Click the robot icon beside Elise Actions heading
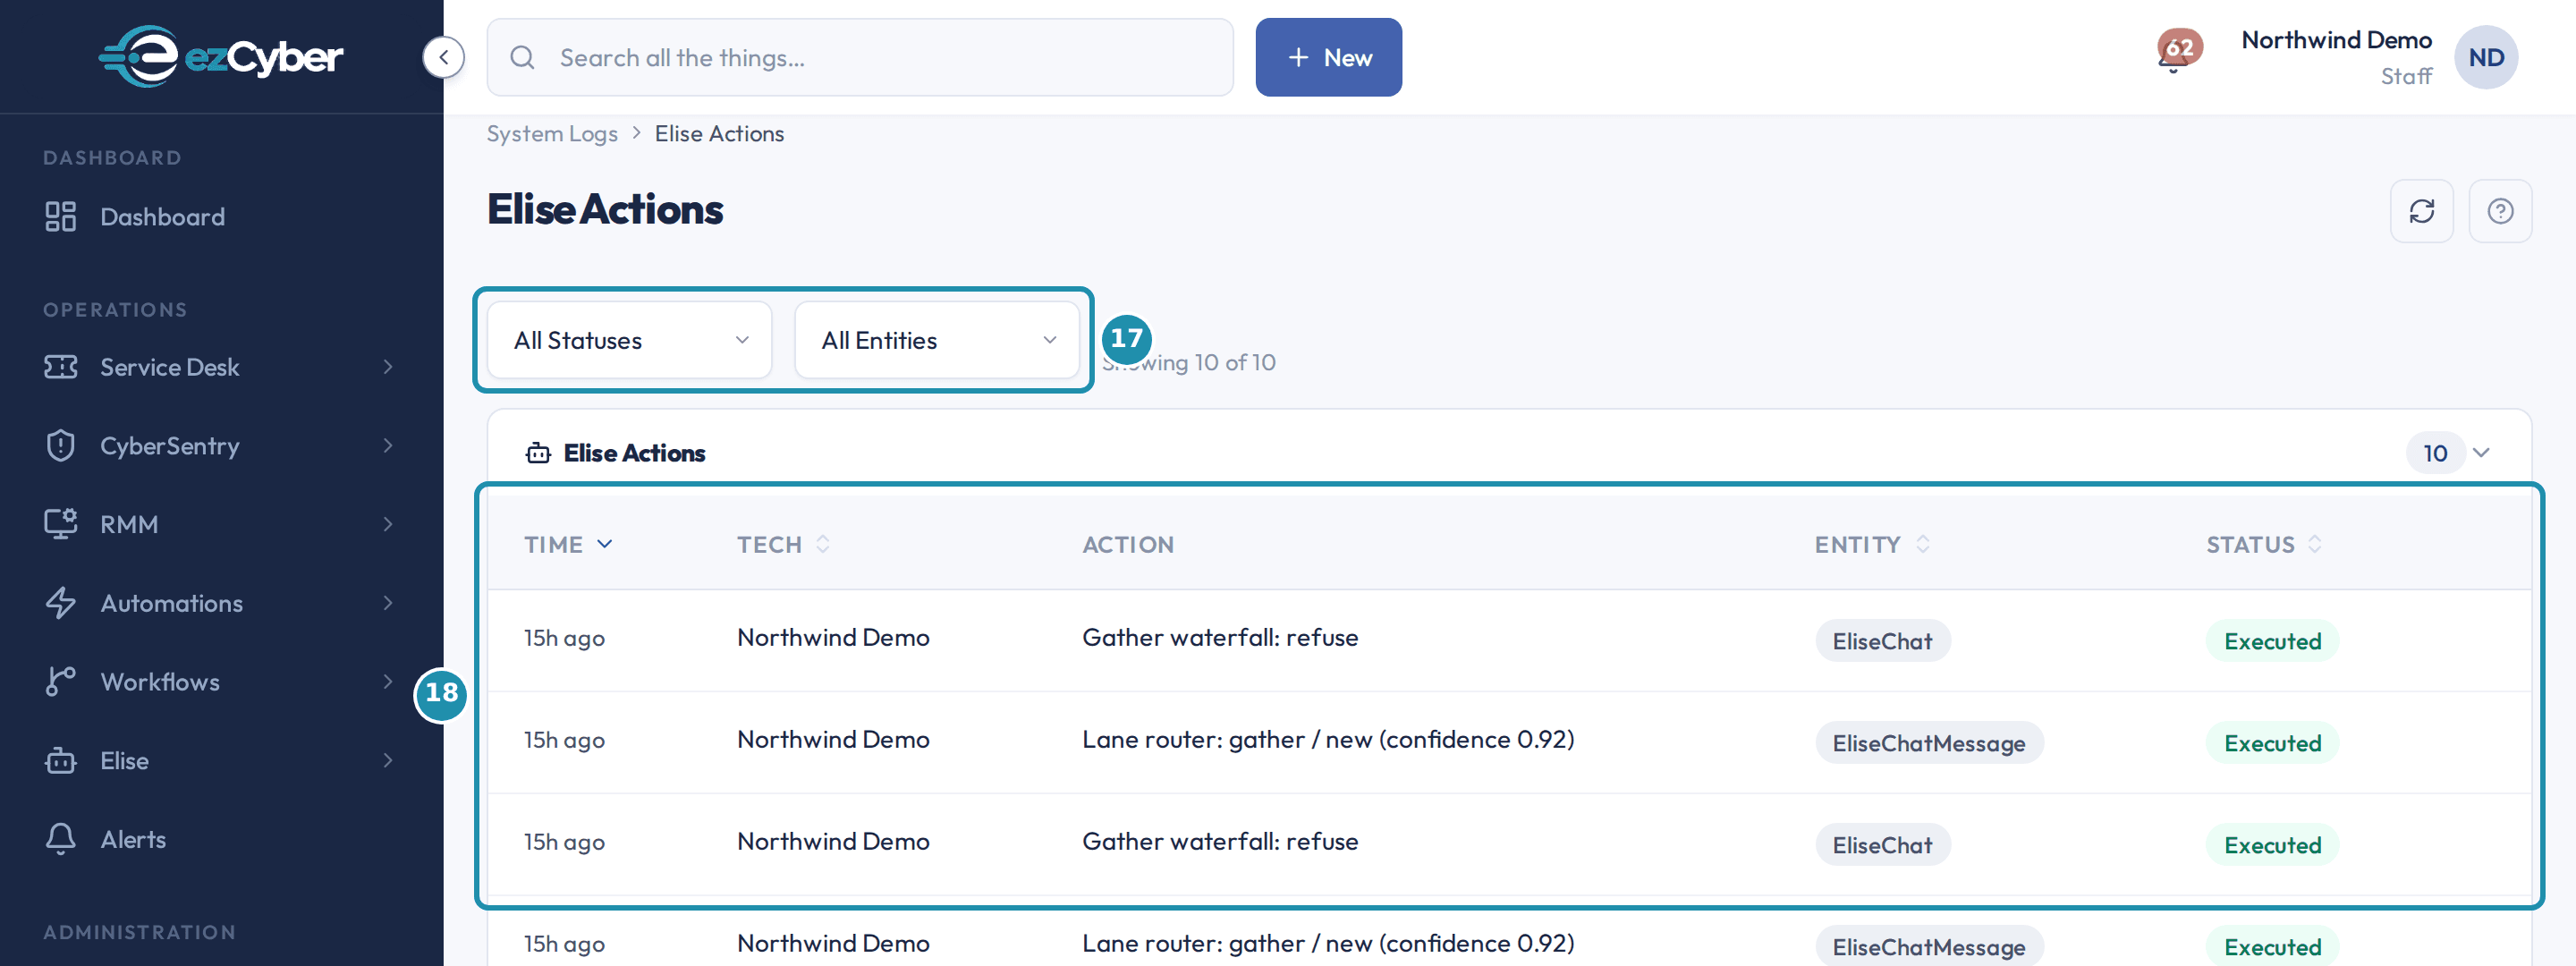The height and width of the screenshot is (966, 2576). pyautogui.click(x=538, y=453)
